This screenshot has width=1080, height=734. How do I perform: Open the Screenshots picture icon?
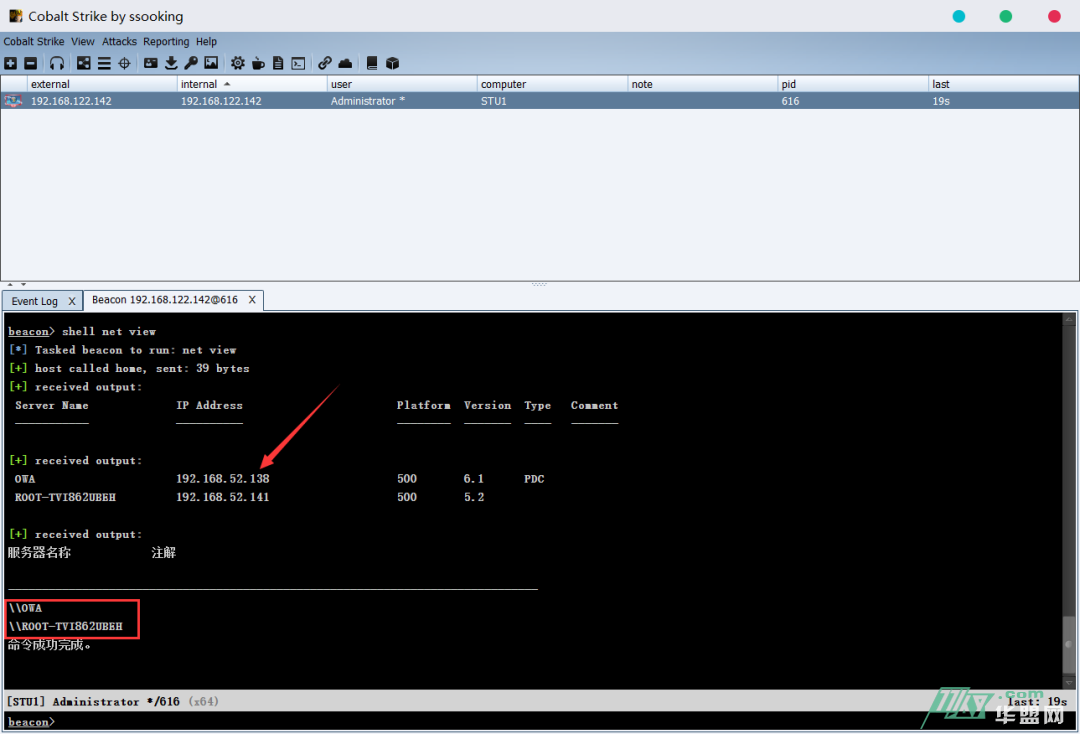point(211,63)
